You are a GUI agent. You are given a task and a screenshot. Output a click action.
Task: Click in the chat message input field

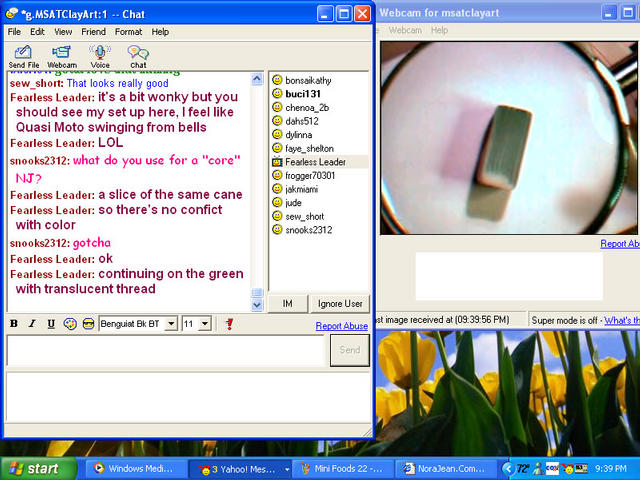(x=165, y=350)
